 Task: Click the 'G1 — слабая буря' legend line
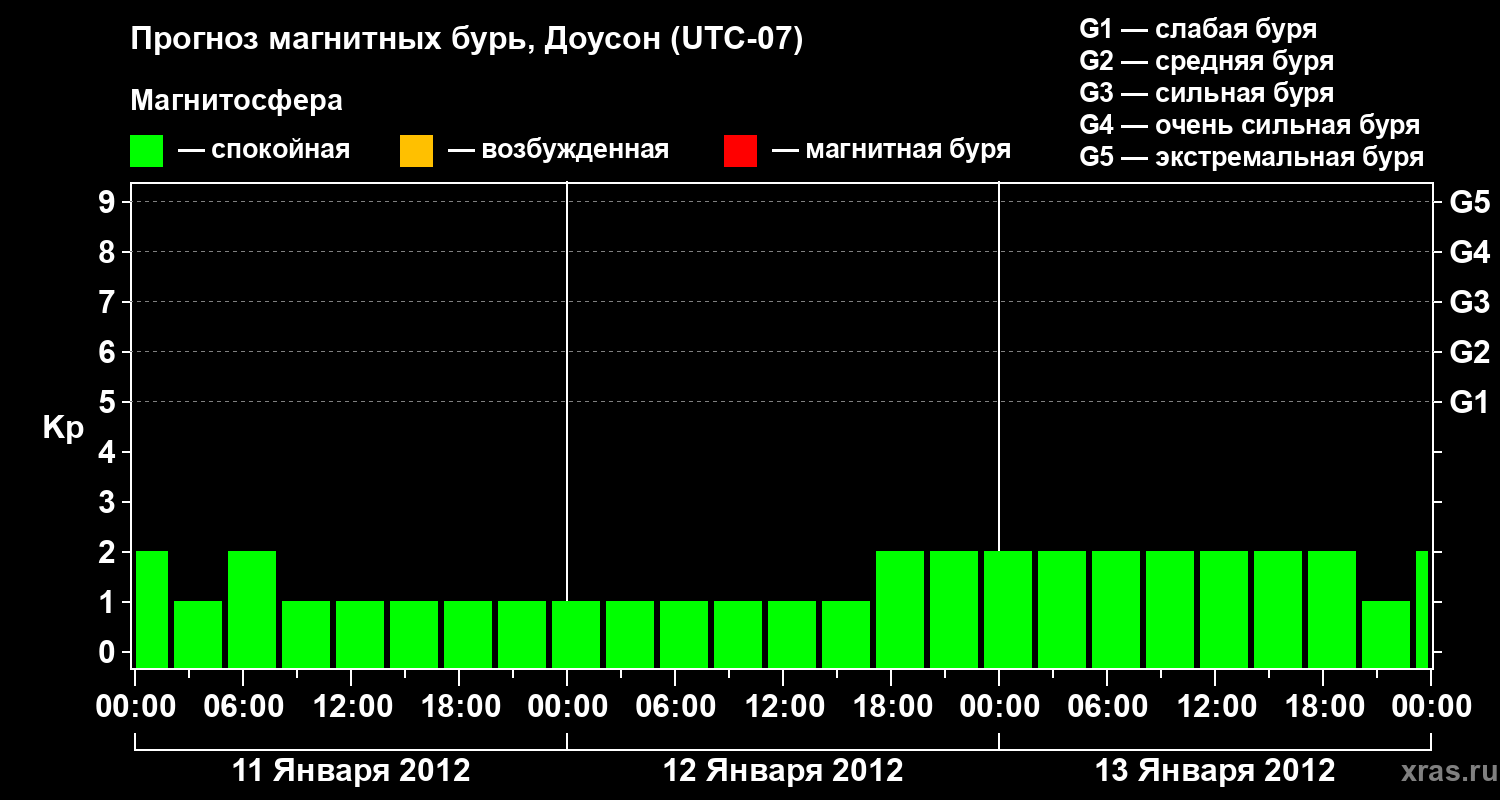click(x=1198, y=29)
